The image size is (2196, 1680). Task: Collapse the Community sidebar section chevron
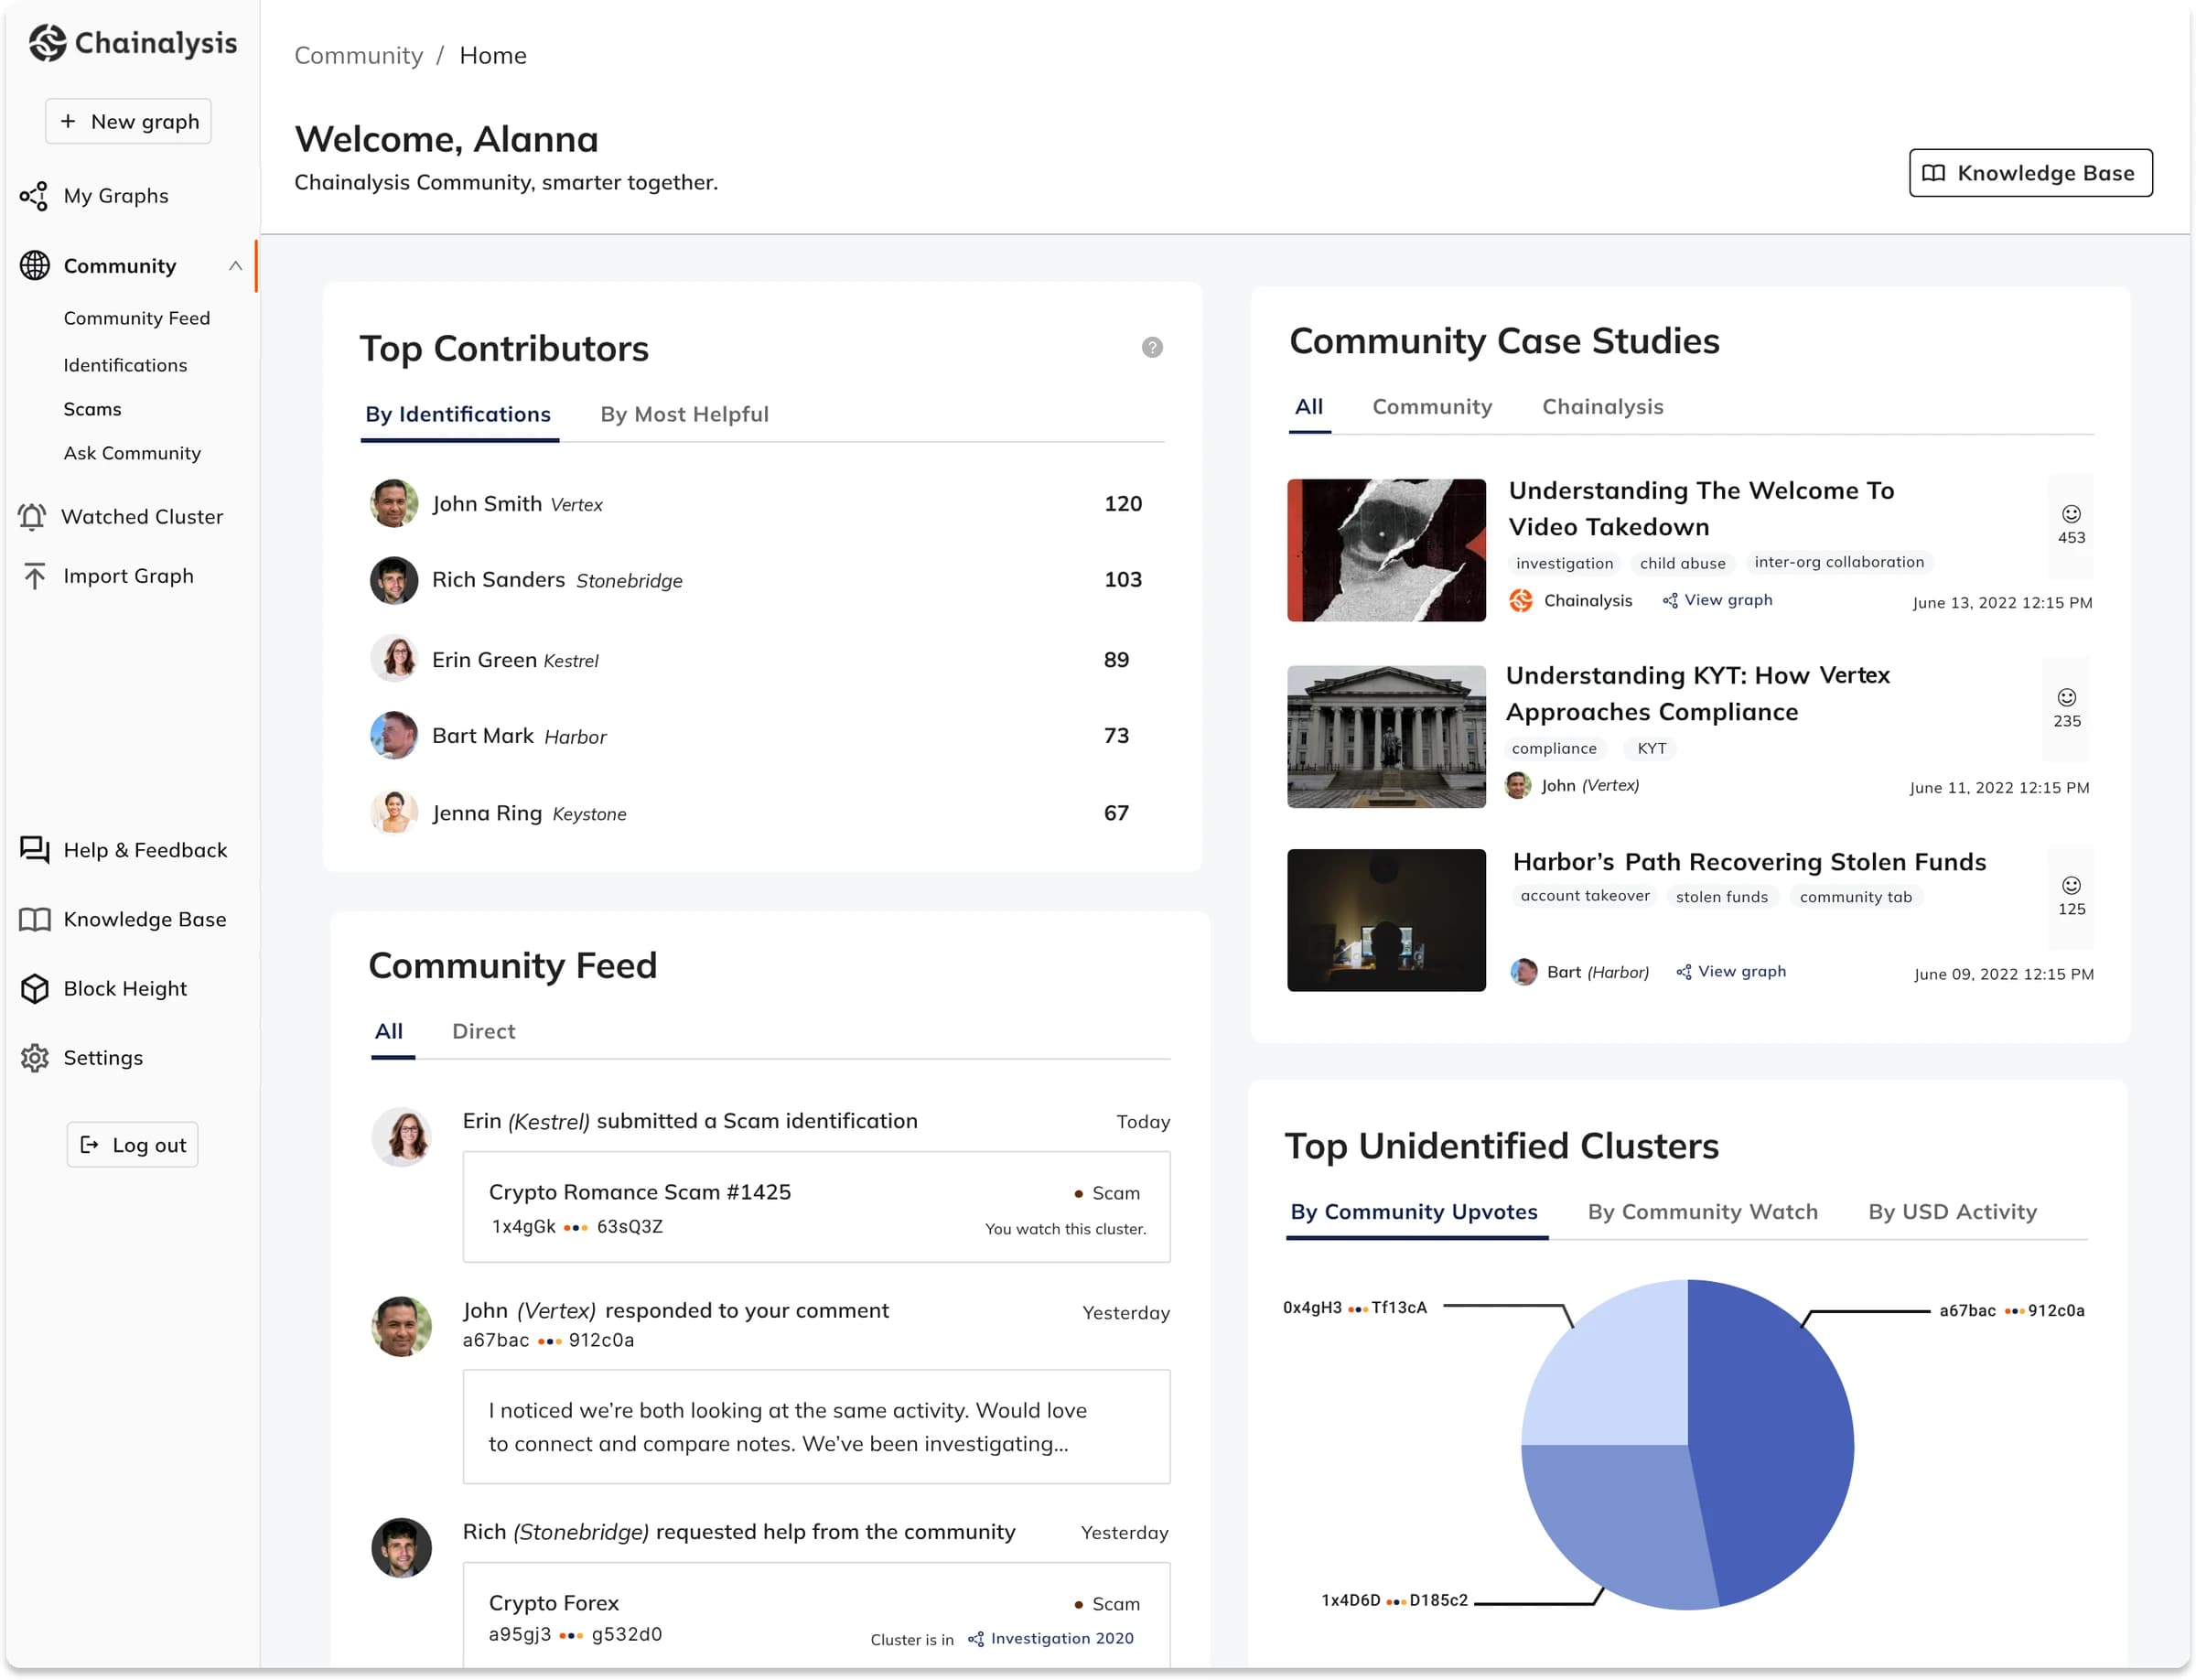(235, 266)
